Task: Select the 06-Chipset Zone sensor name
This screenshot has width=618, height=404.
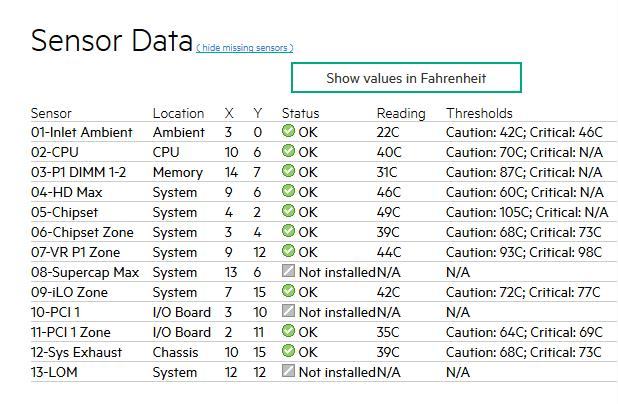Action: coord(81,232)
